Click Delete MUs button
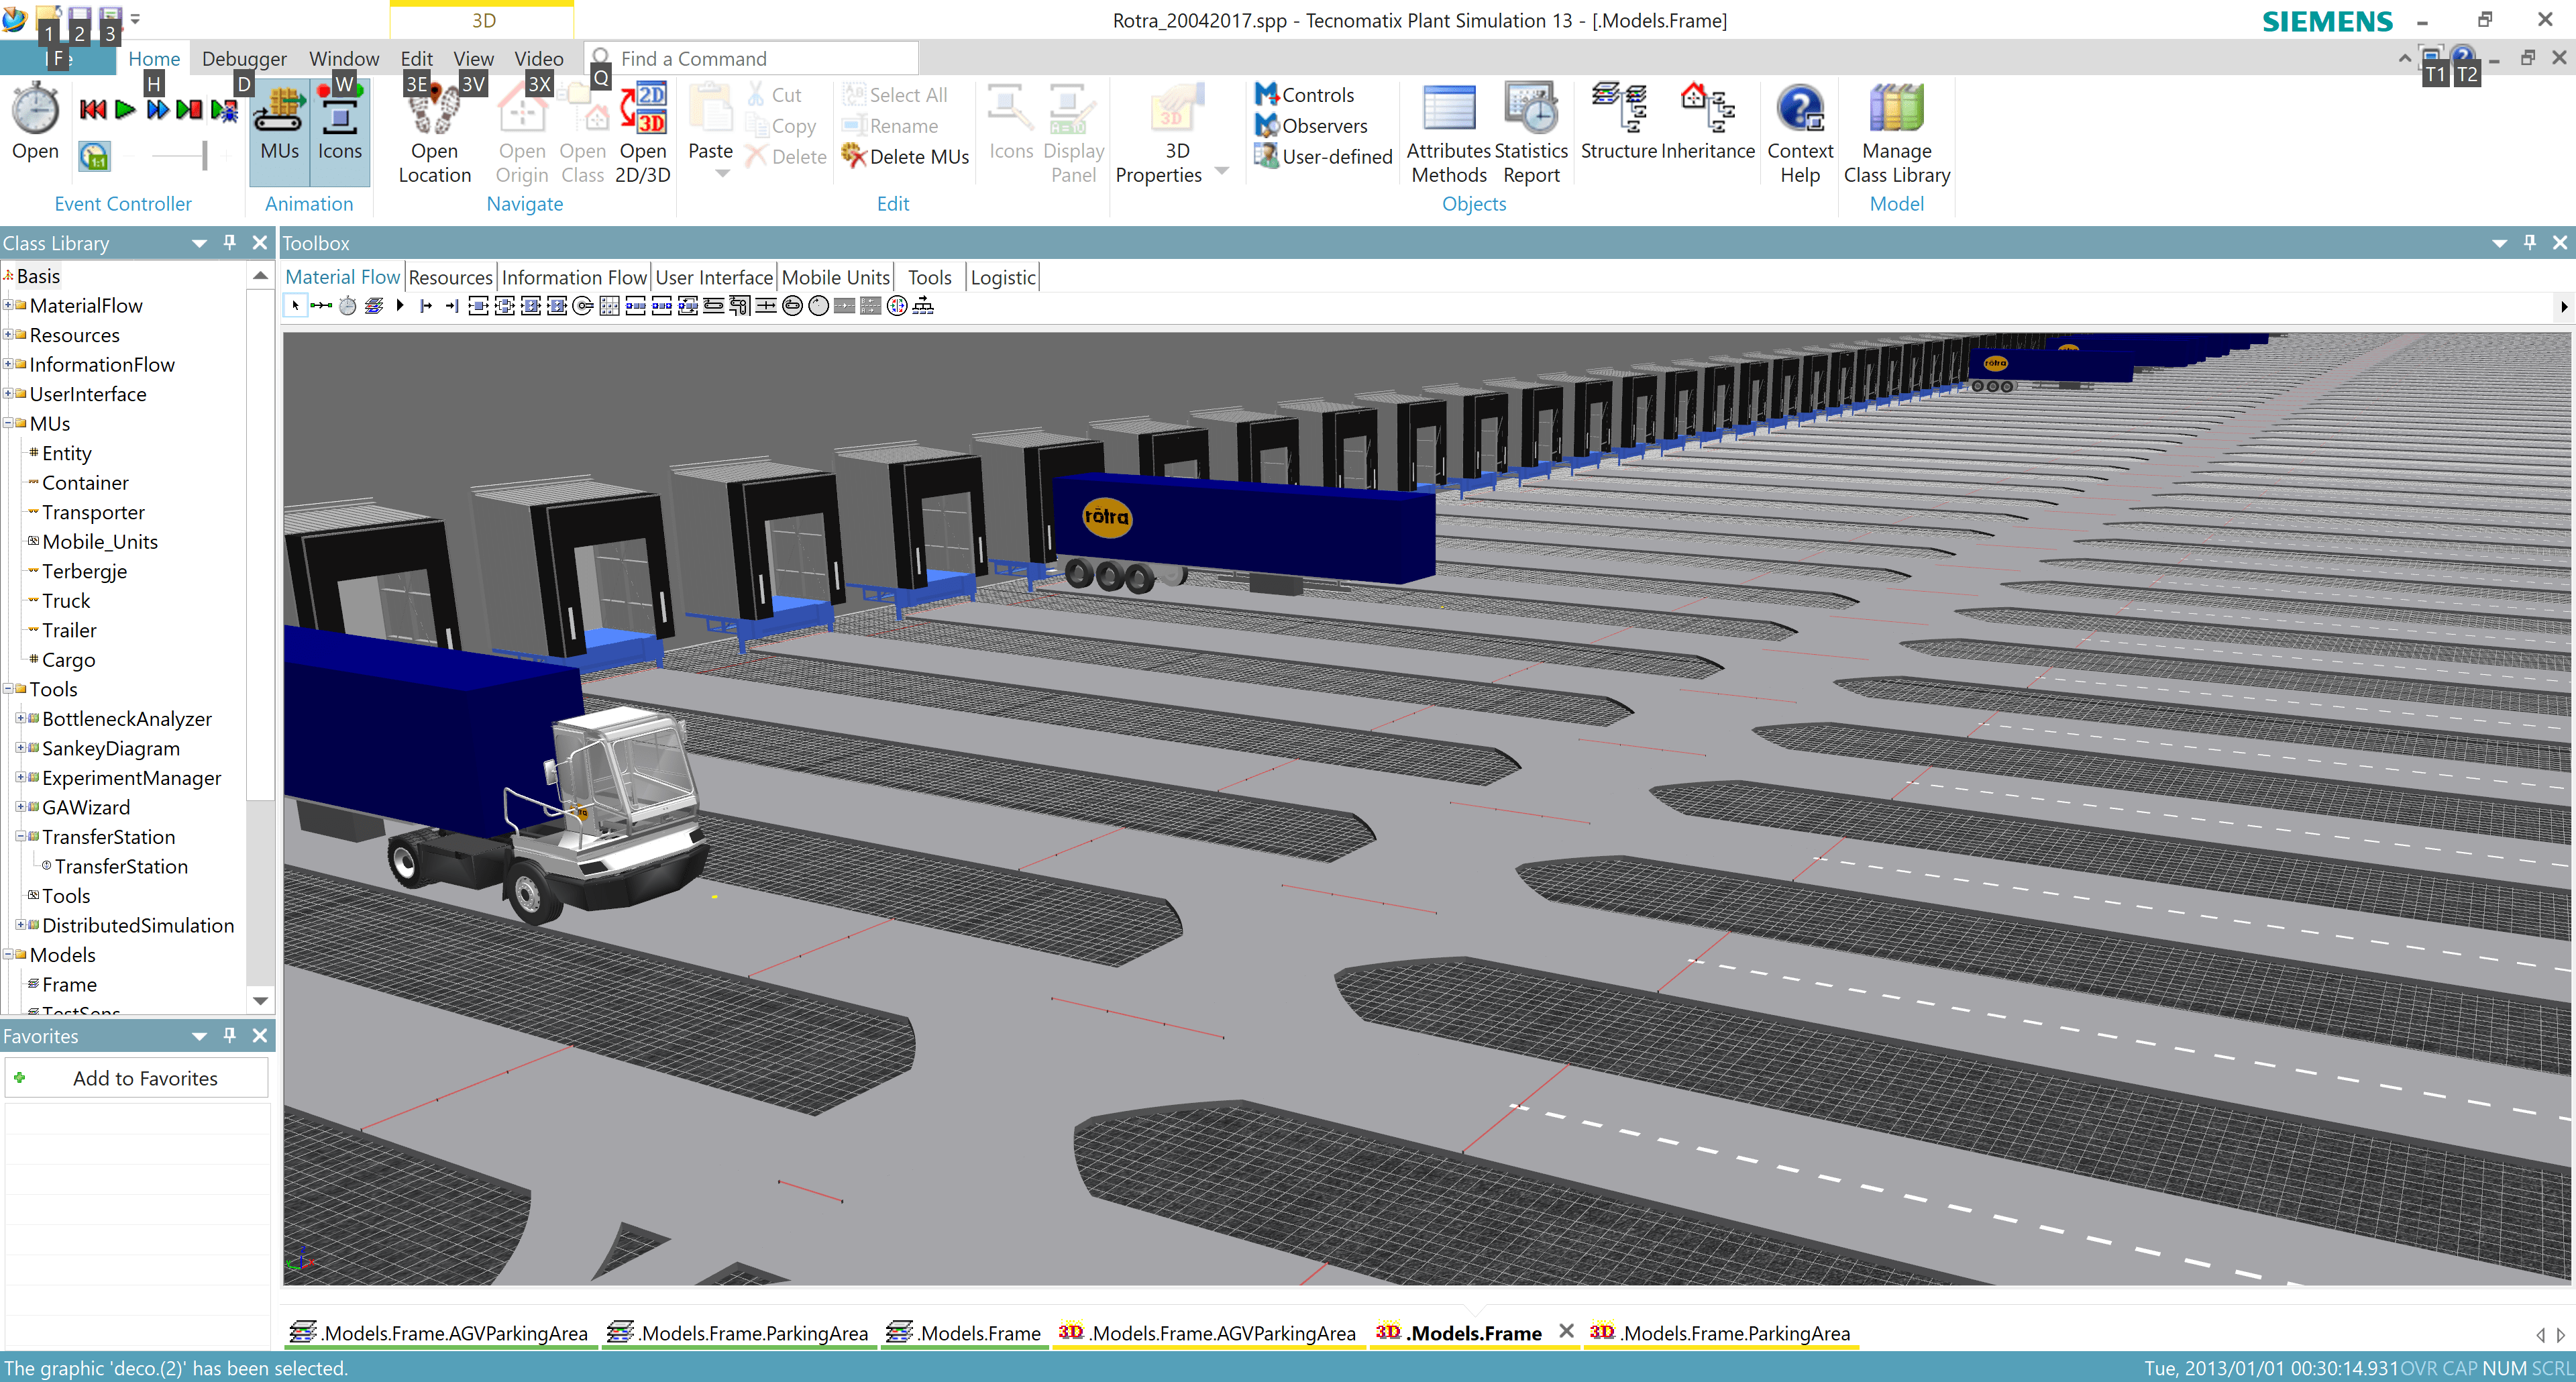The height and width of the screenshot is (1382, 2576). tap(906, 157)
